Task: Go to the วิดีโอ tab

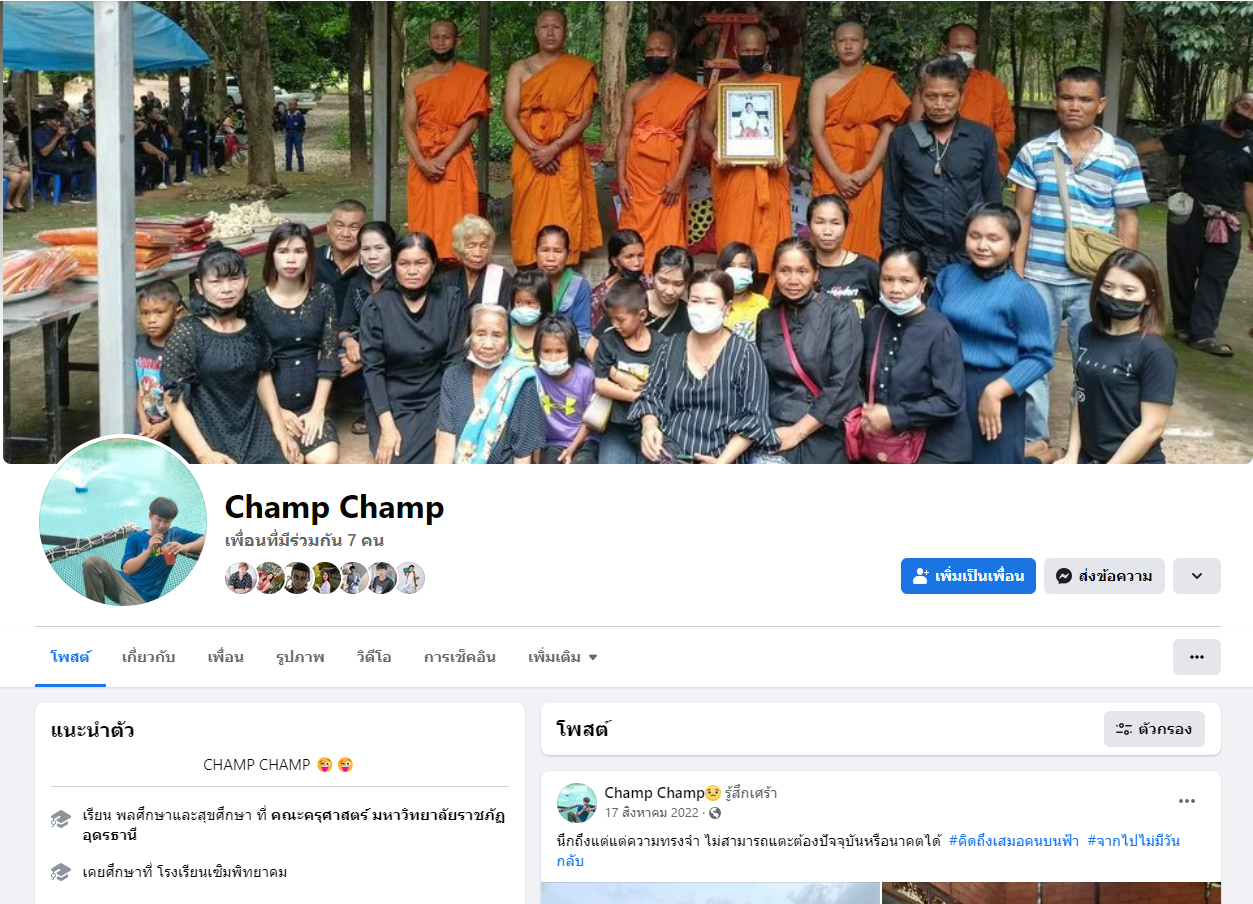Action: coord(374,657)
